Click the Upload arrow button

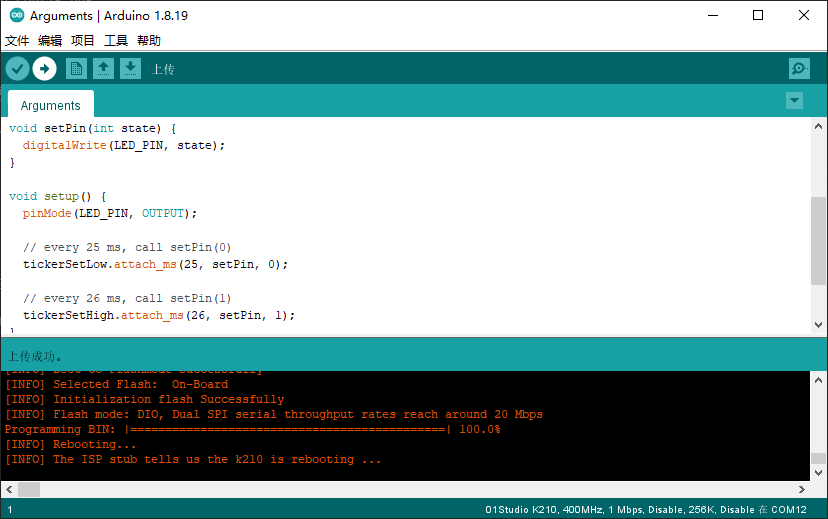tap(44, 69)
